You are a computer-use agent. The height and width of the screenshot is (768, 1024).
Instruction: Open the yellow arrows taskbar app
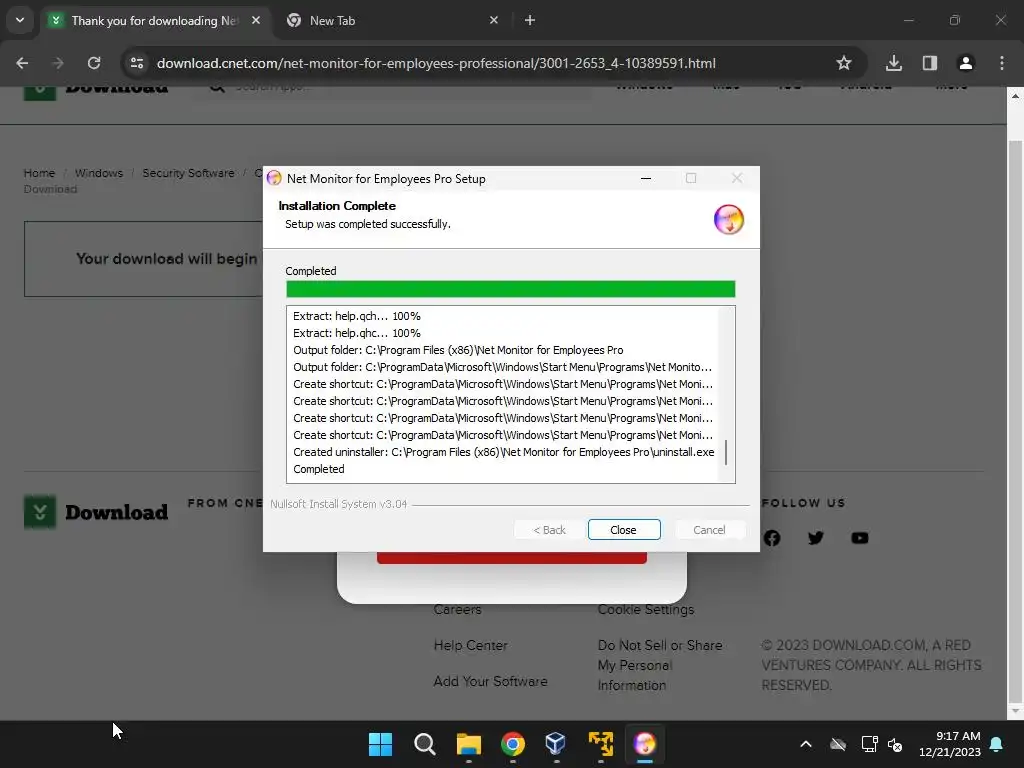[x=601, y=744]
